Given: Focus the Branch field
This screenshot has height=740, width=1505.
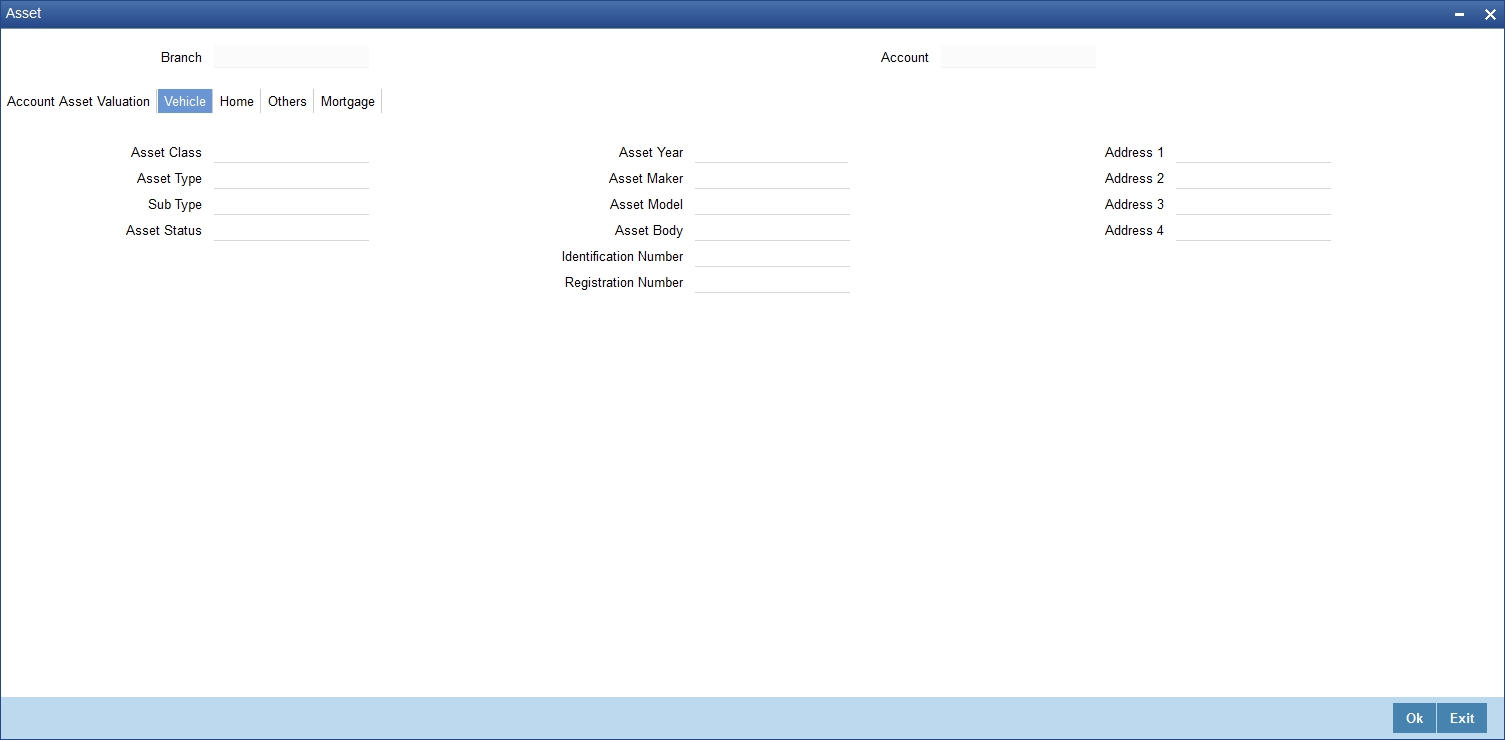Looking at the screenshot, I should (291, 57).
